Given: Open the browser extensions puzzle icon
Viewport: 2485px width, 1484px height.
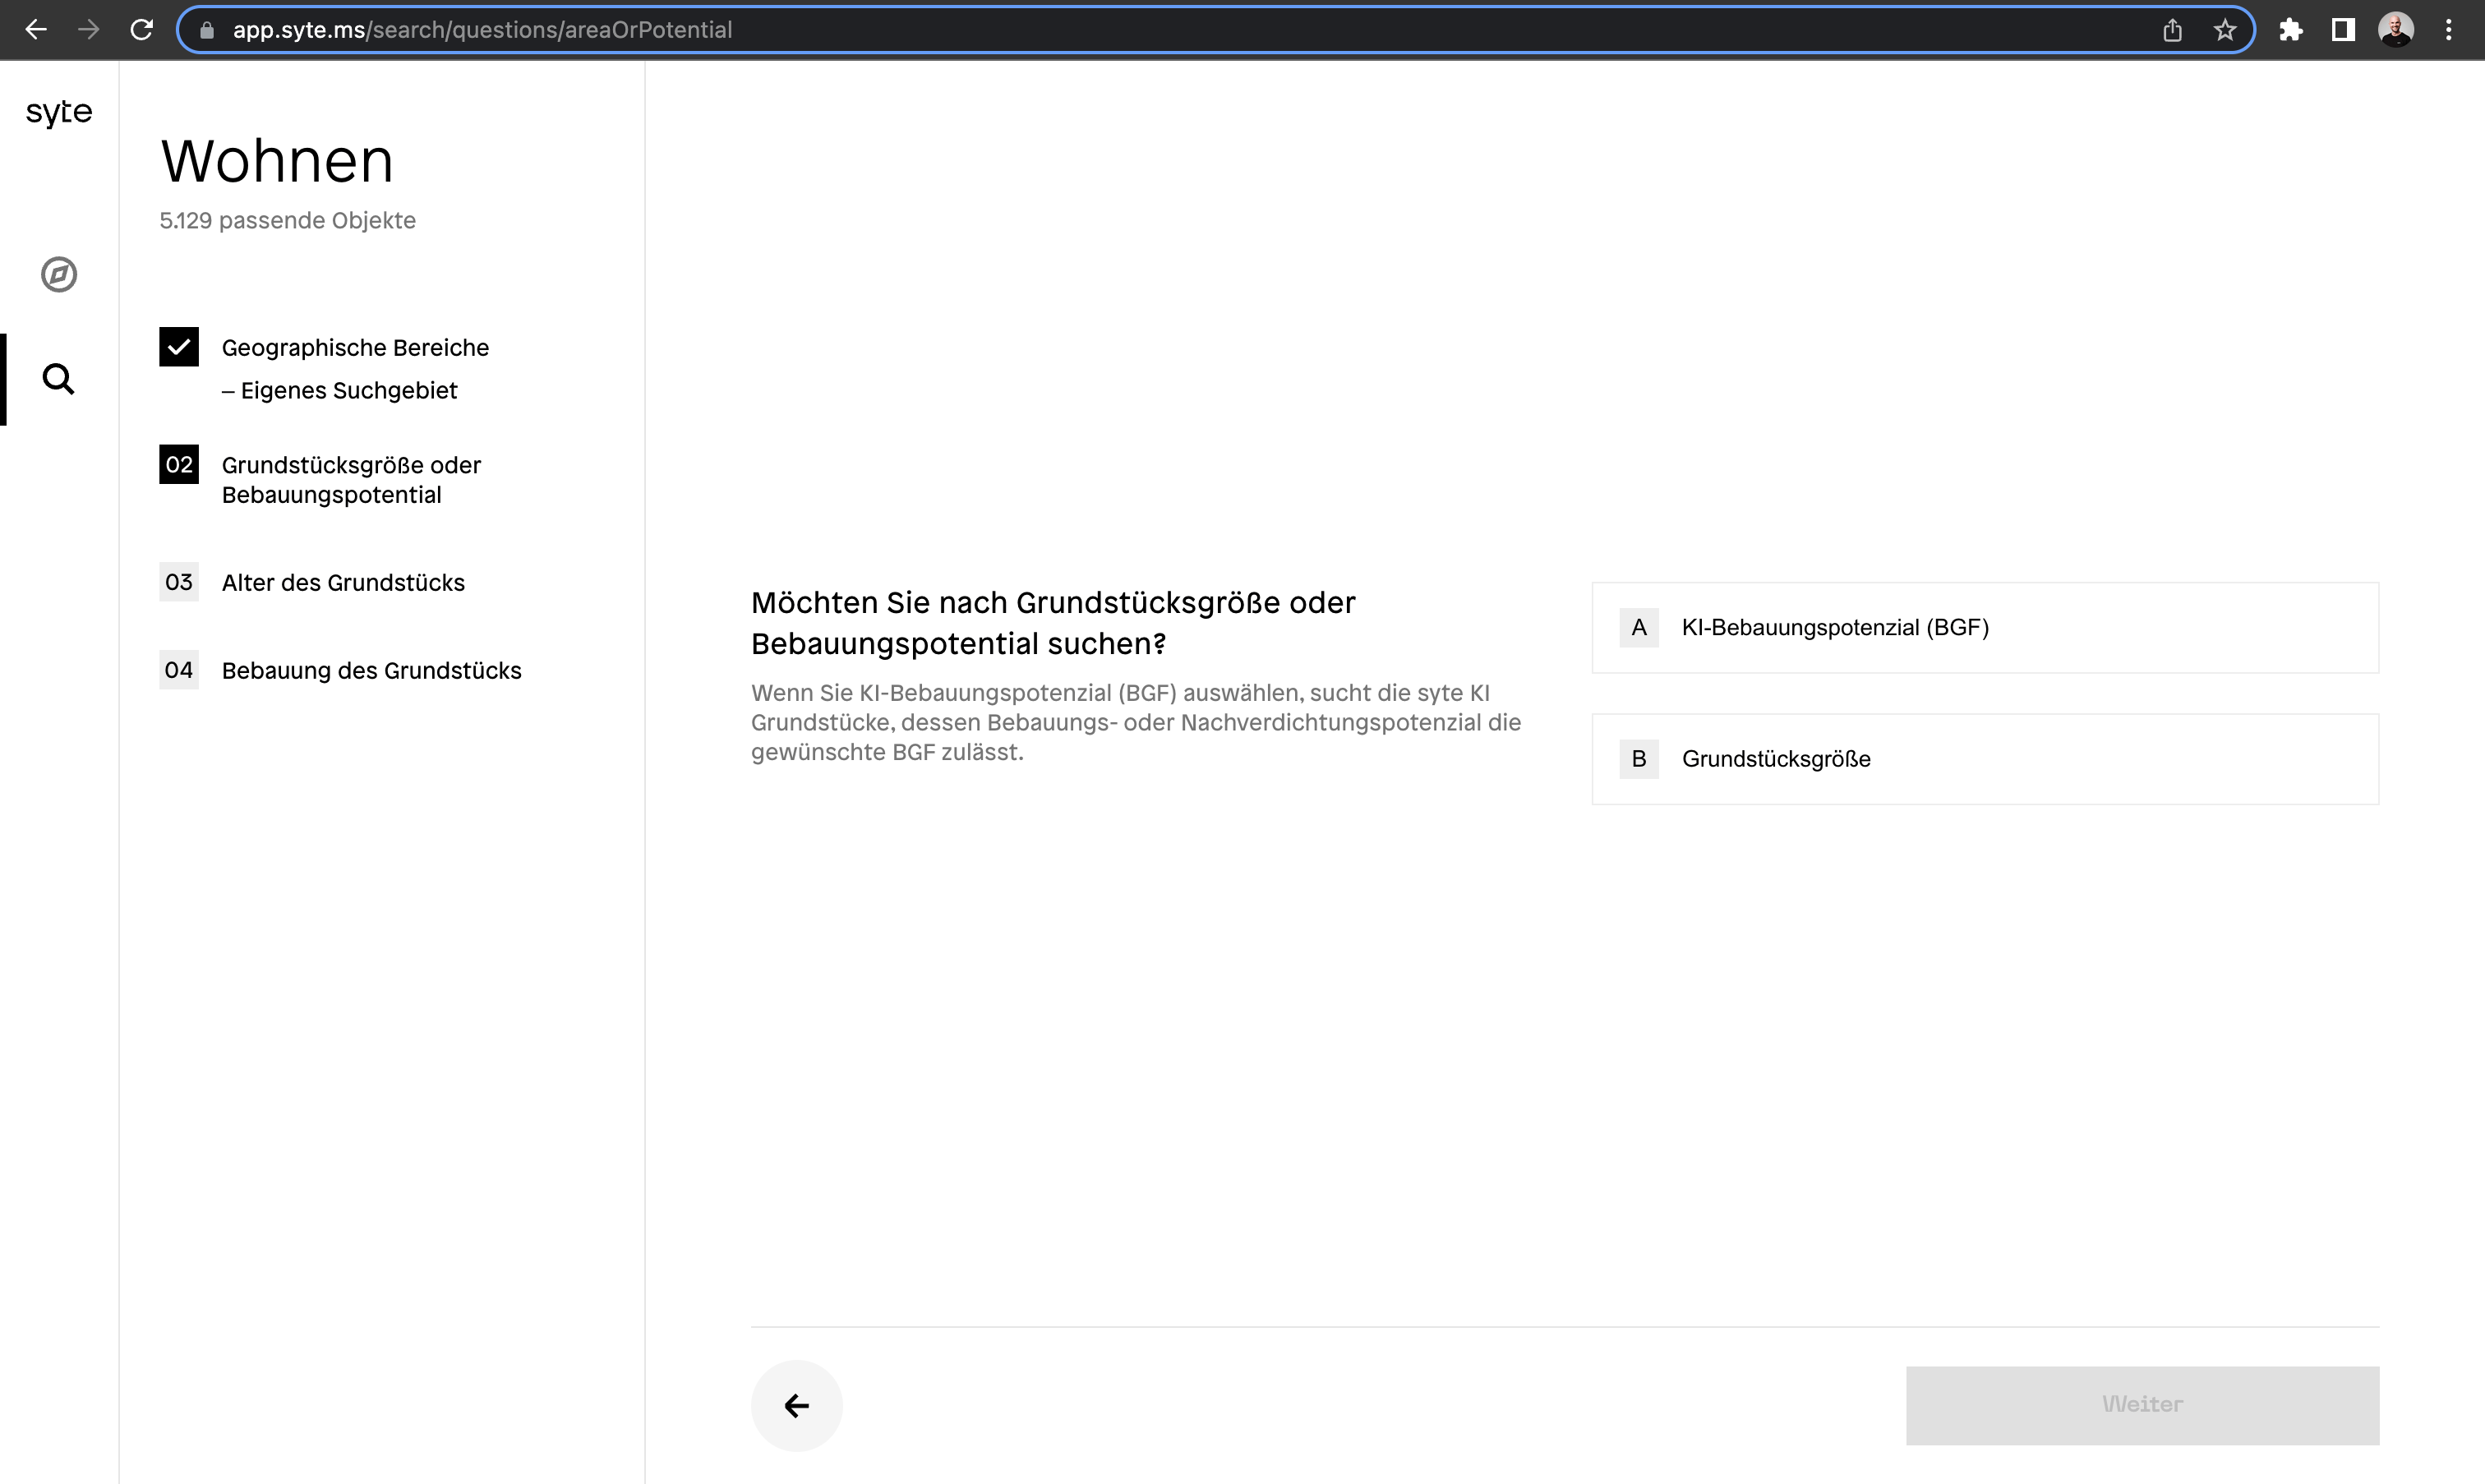Looking at the screenshot, I should coord(2290,30).
